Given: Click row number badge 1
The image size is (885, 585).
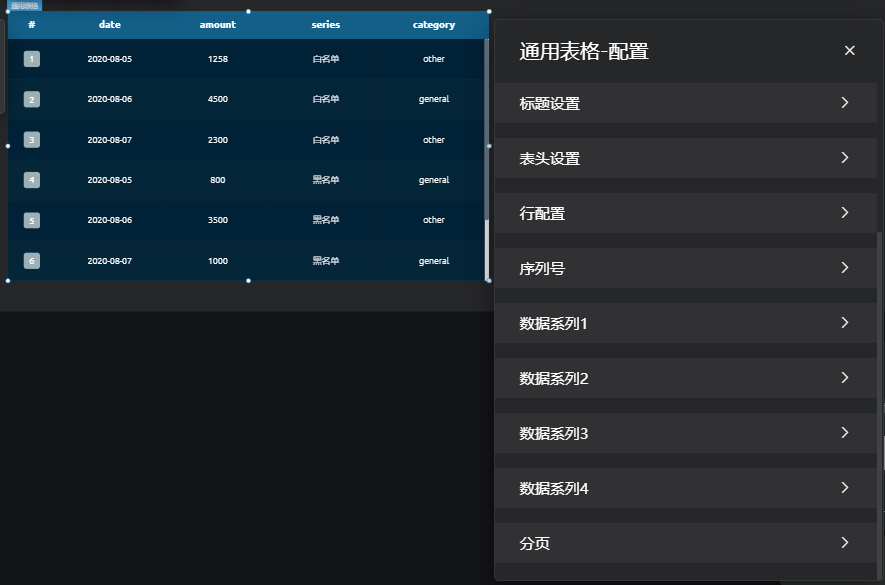Looking at the screenshot, I should coord(32,59).
